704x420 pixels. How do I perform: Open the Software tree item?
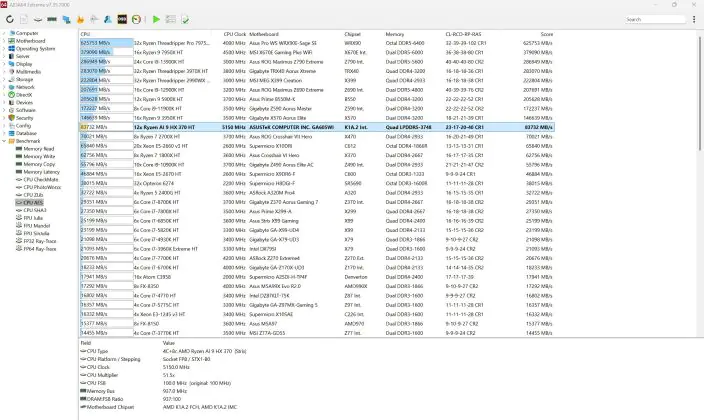(26, 110)
